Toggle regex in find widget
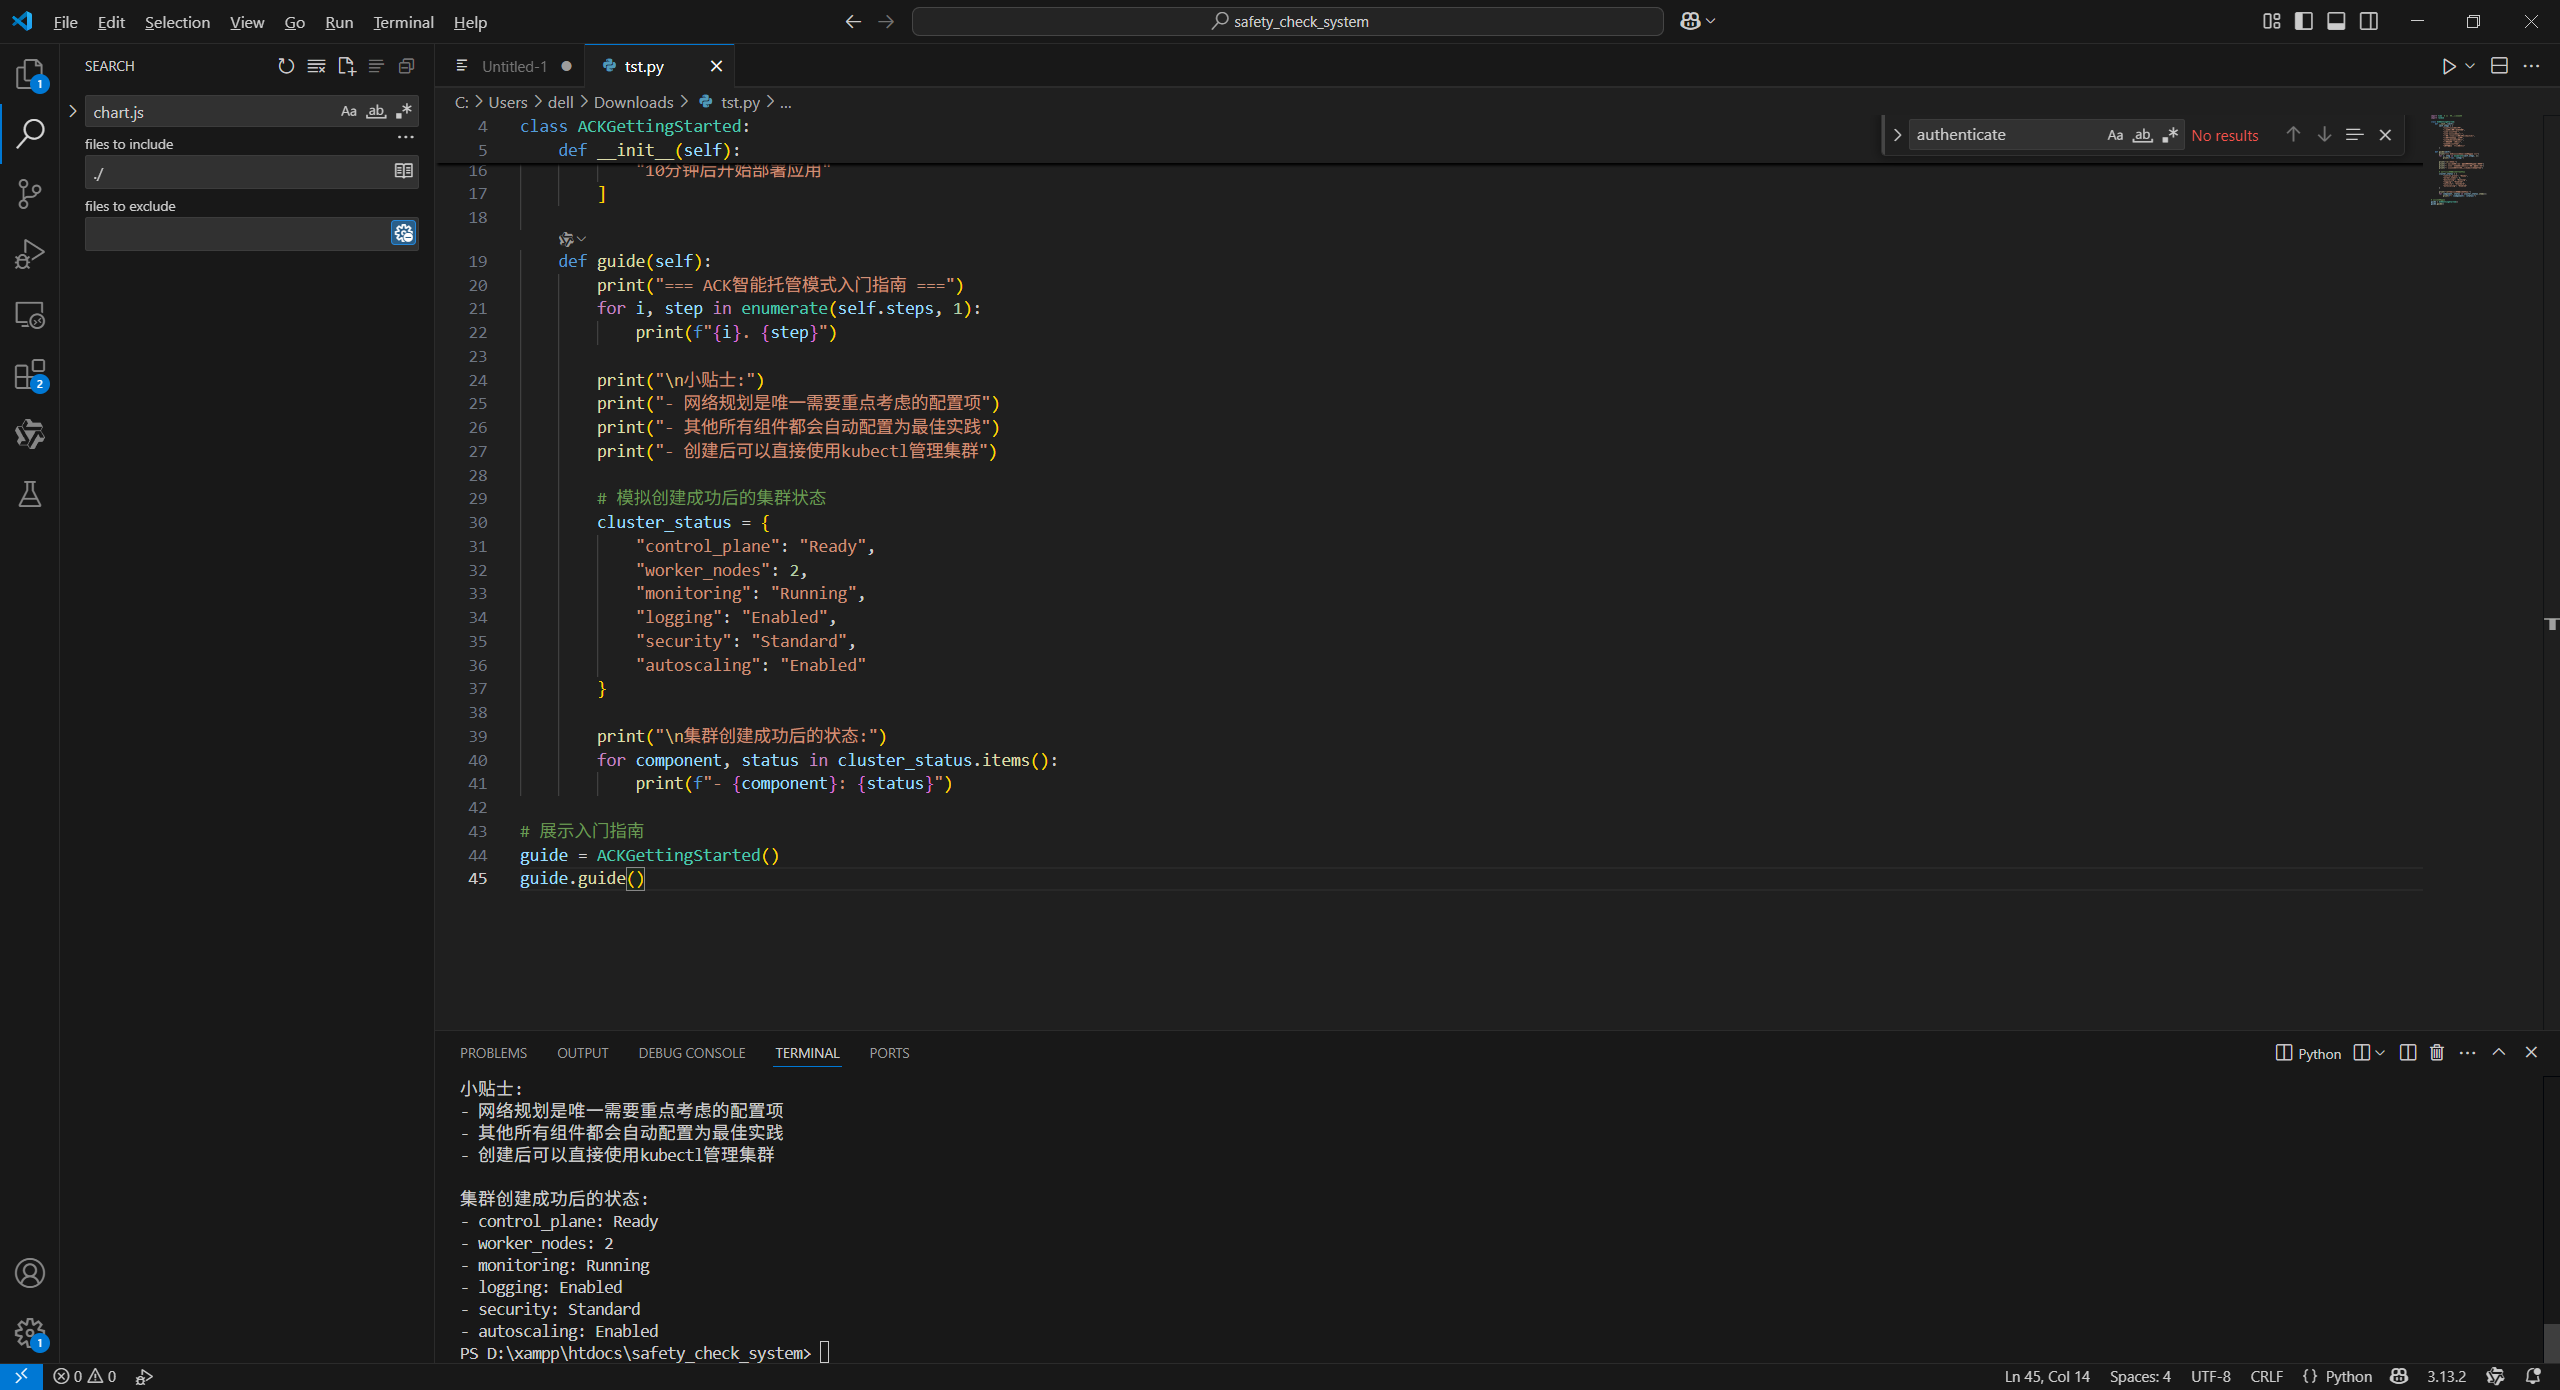The image size is (2560, 1390). point(2170,135)
